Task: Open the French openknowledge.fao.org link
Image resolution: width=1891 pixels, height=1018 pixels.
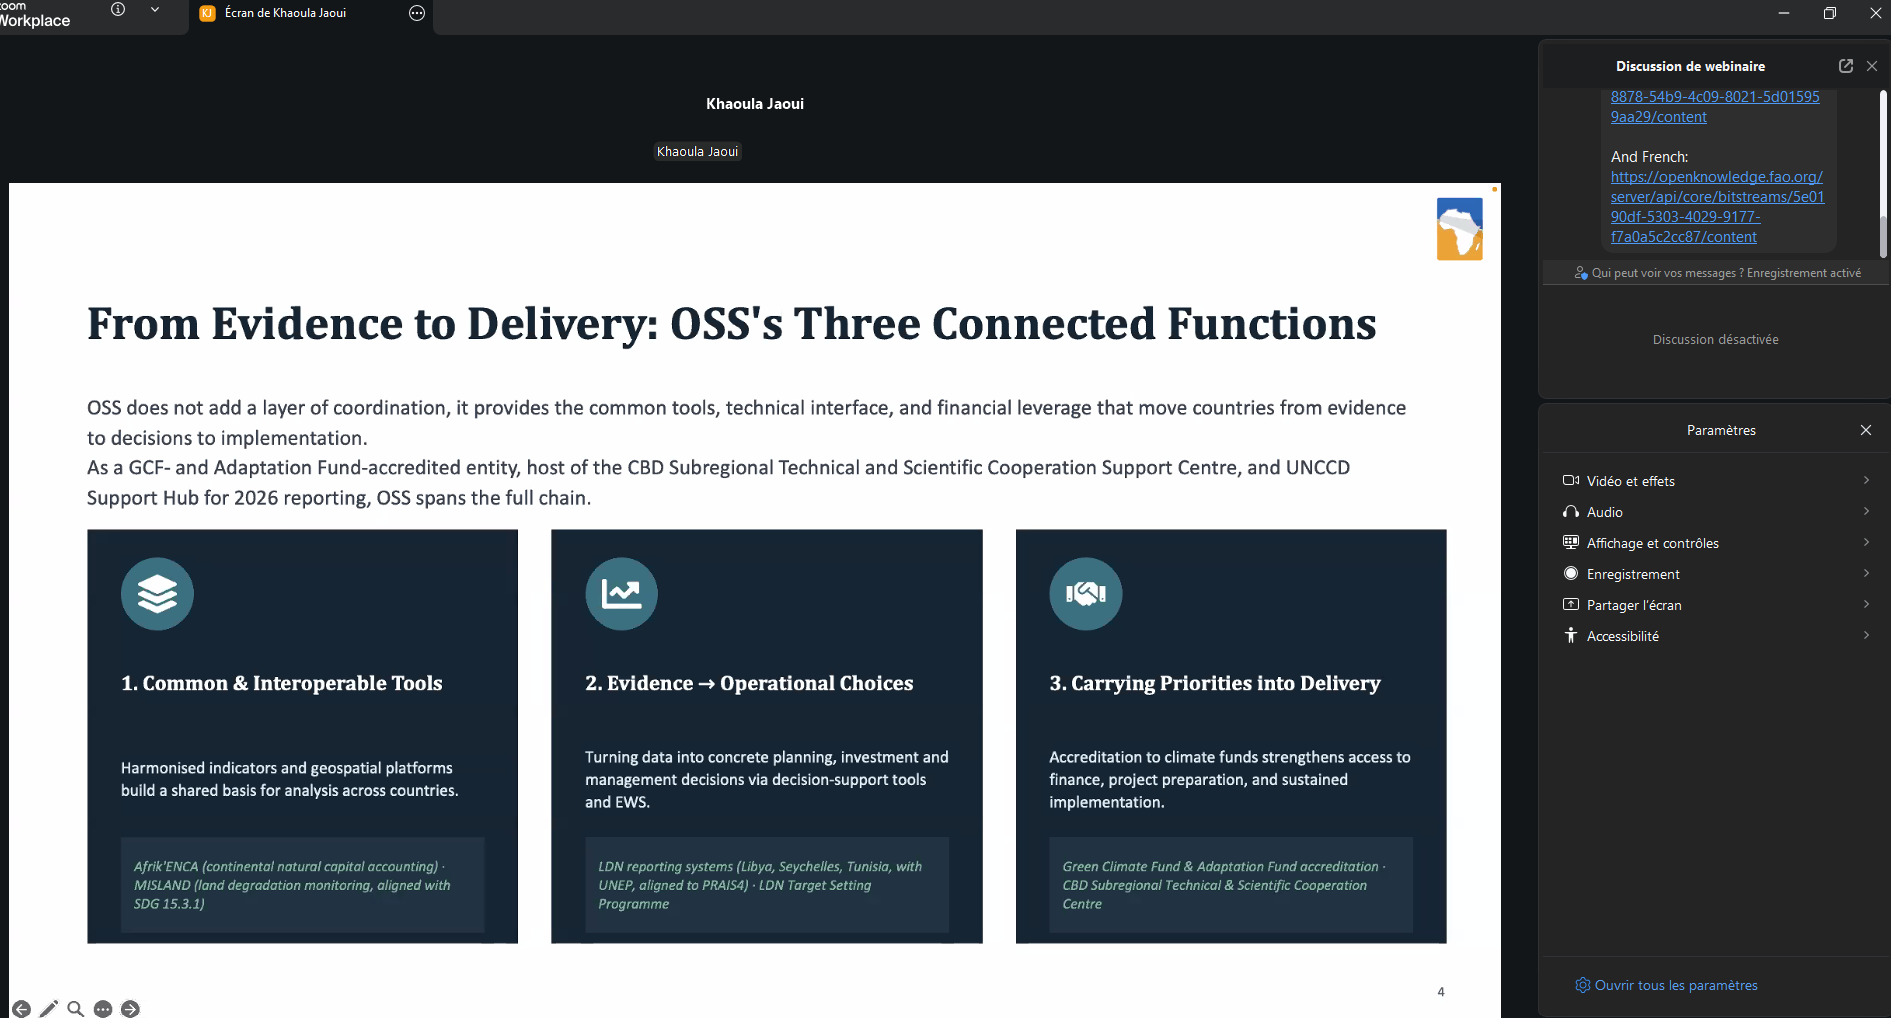Action: tap(1717, 207)
